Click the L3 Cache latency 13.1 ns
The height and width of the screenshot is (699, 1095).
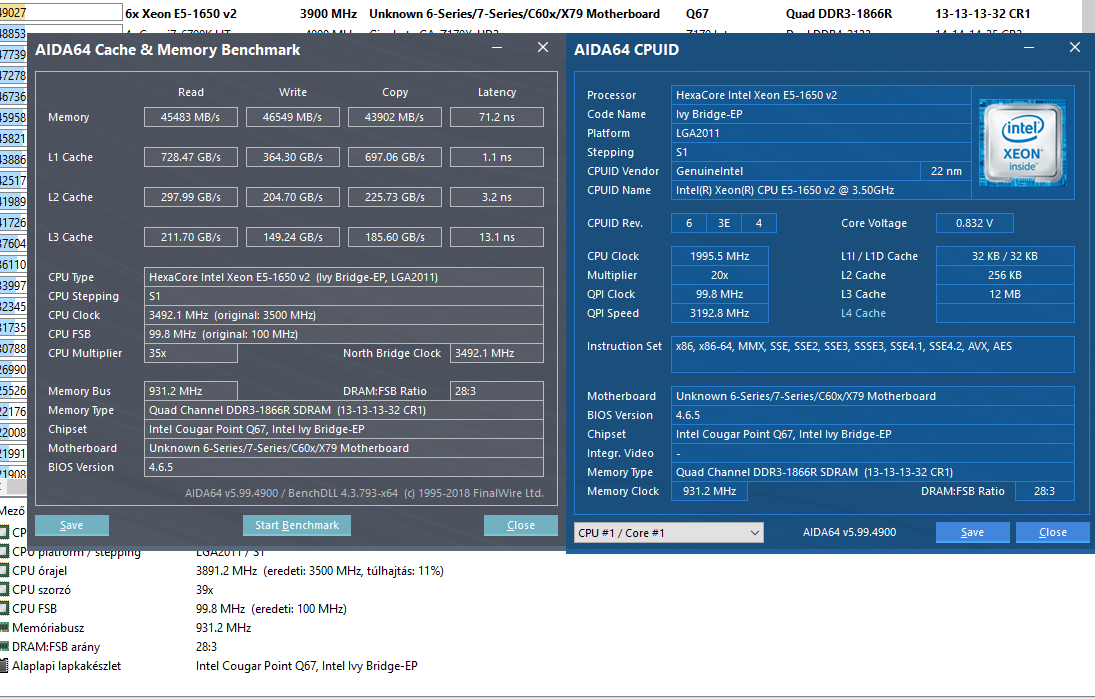[x=497, y=237]
